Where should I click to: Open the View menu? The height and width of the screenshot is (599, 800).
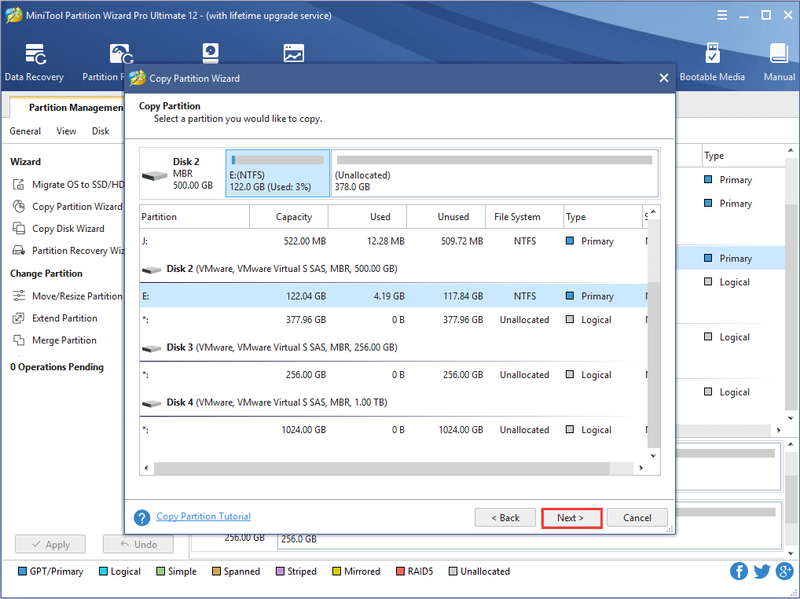(66, 131)
